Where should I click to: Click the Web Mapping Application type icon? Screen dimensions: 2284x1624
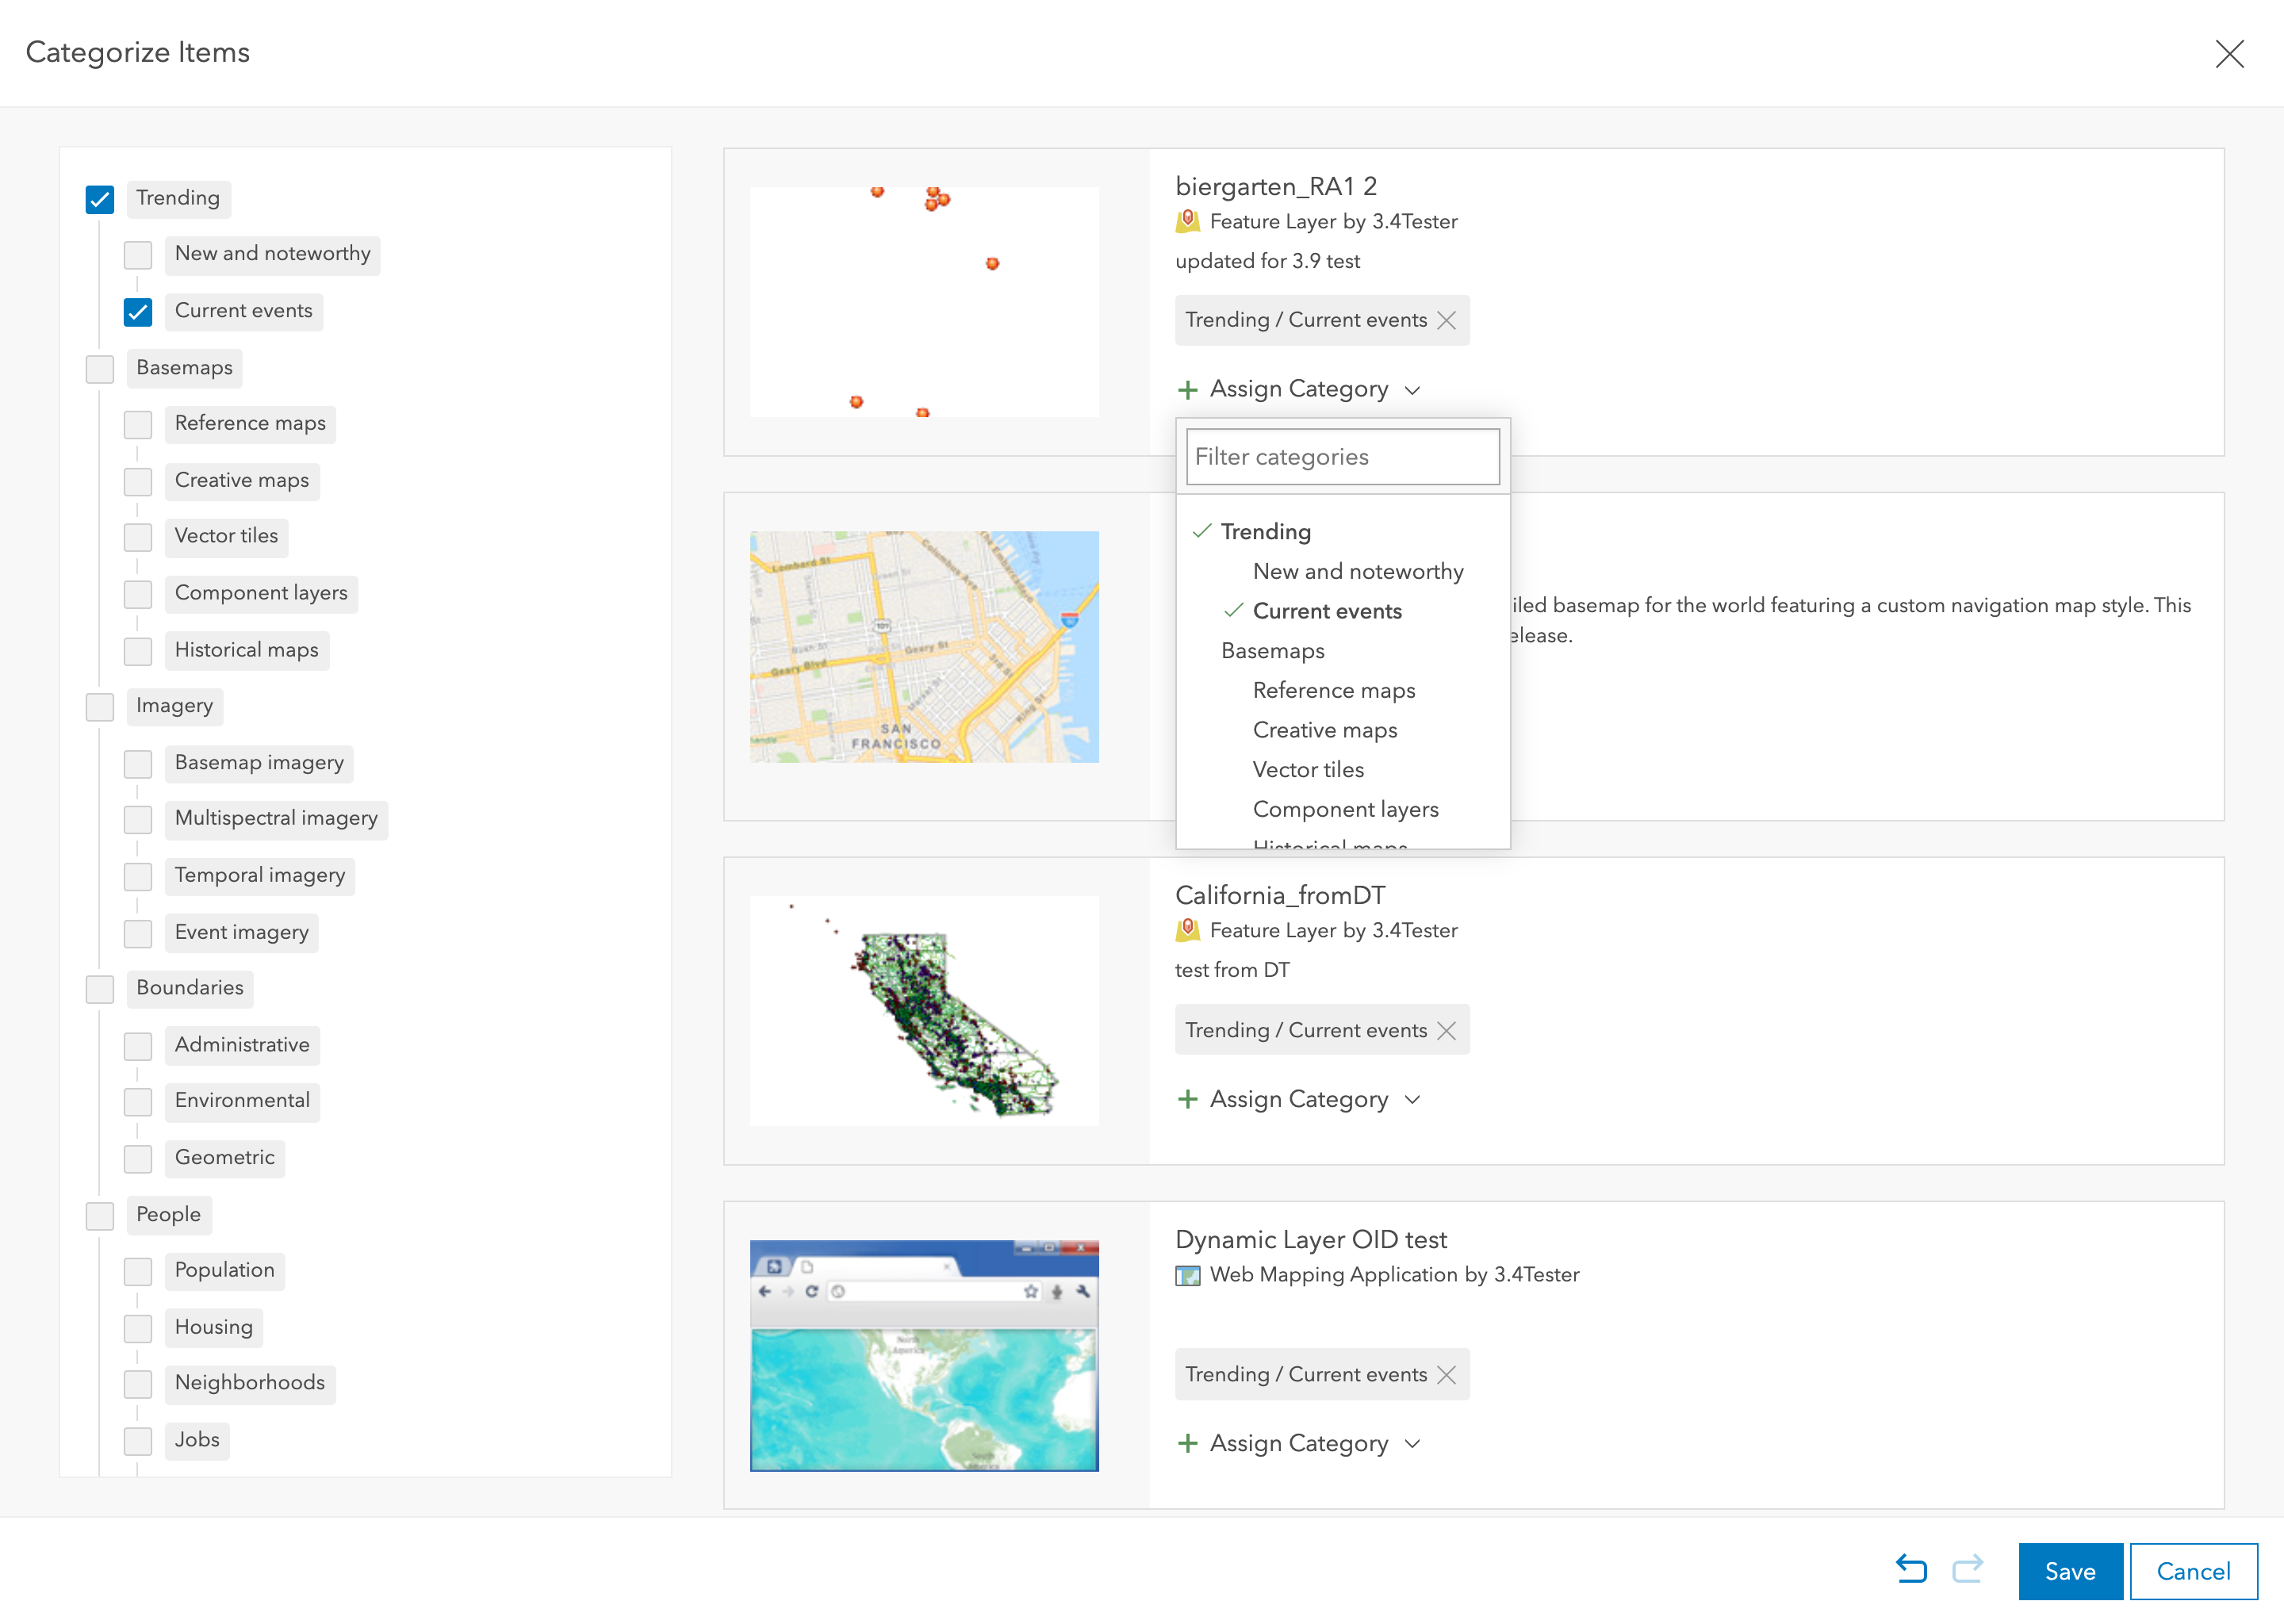point(1187,1275)
